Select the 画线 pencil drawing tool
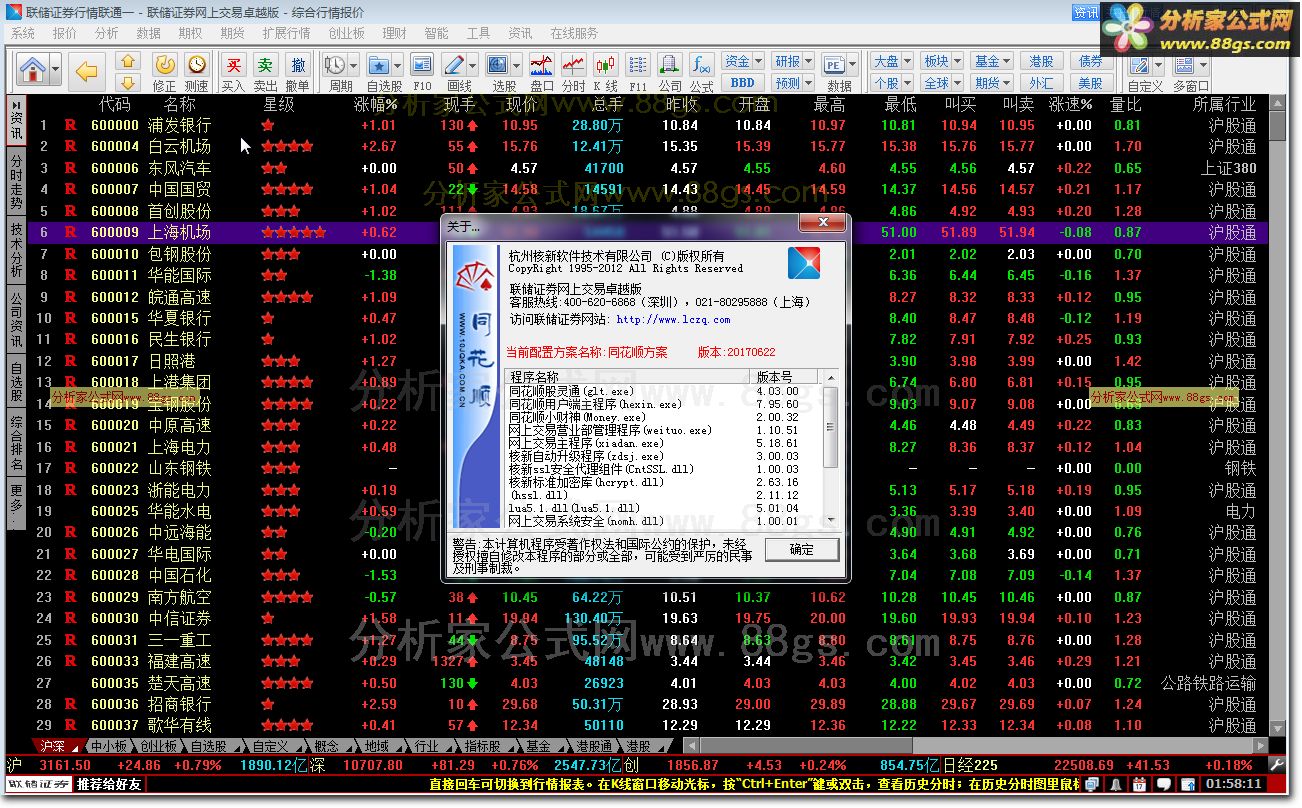The width and height of the screenshot is (1302, 808). (x=454, y=64)
